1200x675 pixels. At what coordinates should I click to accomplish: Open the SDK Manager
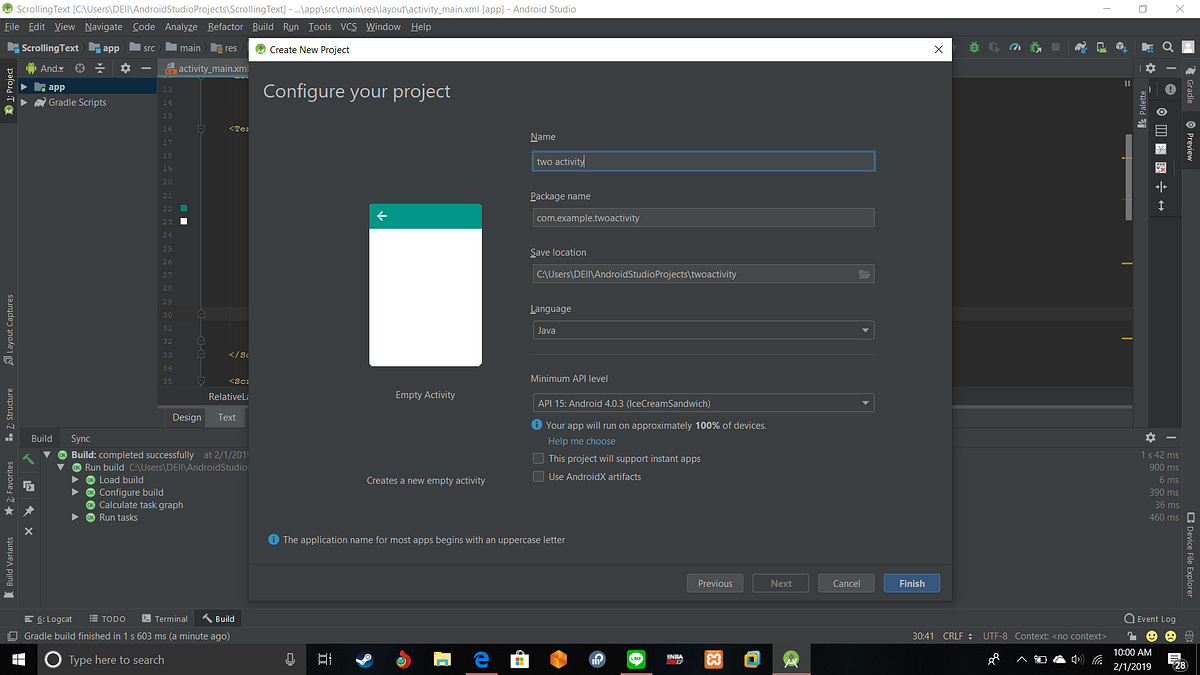1121,47
